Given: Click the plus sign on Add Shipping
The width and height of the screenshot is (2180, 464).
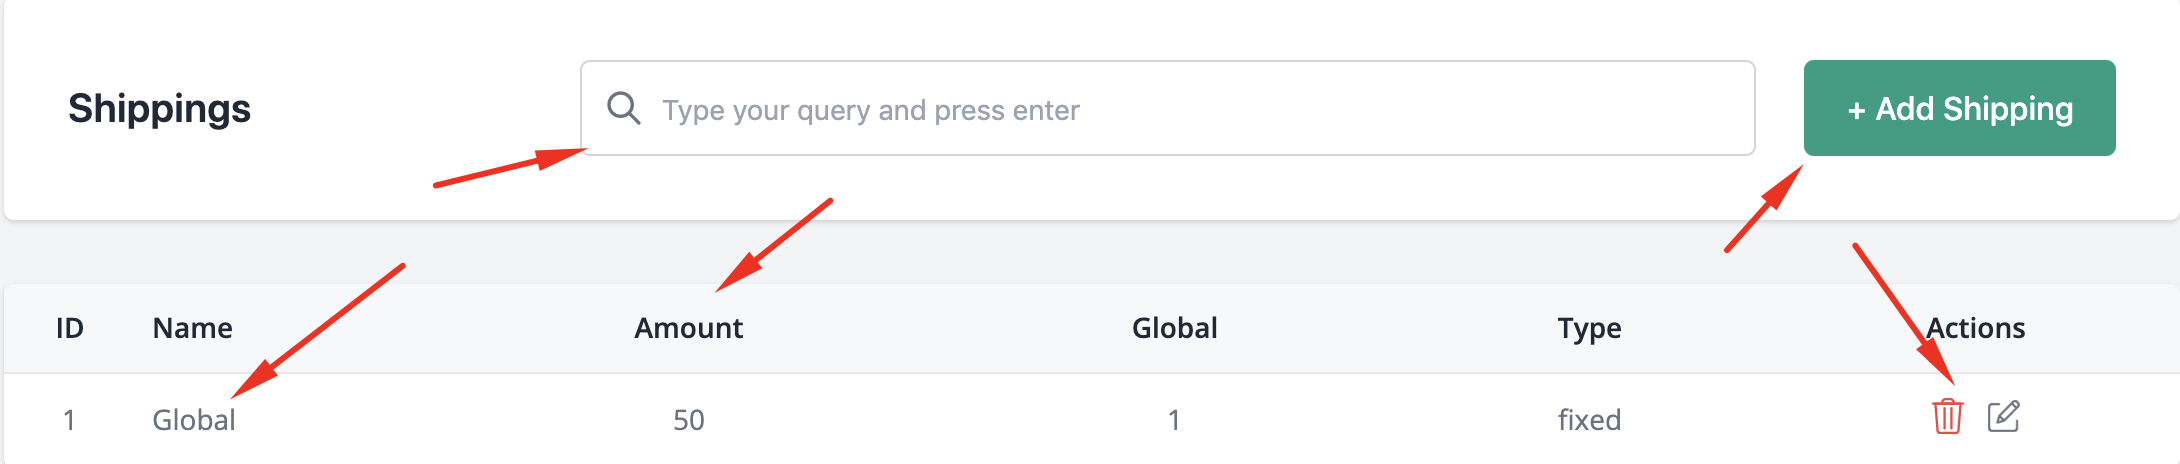Looking at the screenshot, I should [1856, 110].
